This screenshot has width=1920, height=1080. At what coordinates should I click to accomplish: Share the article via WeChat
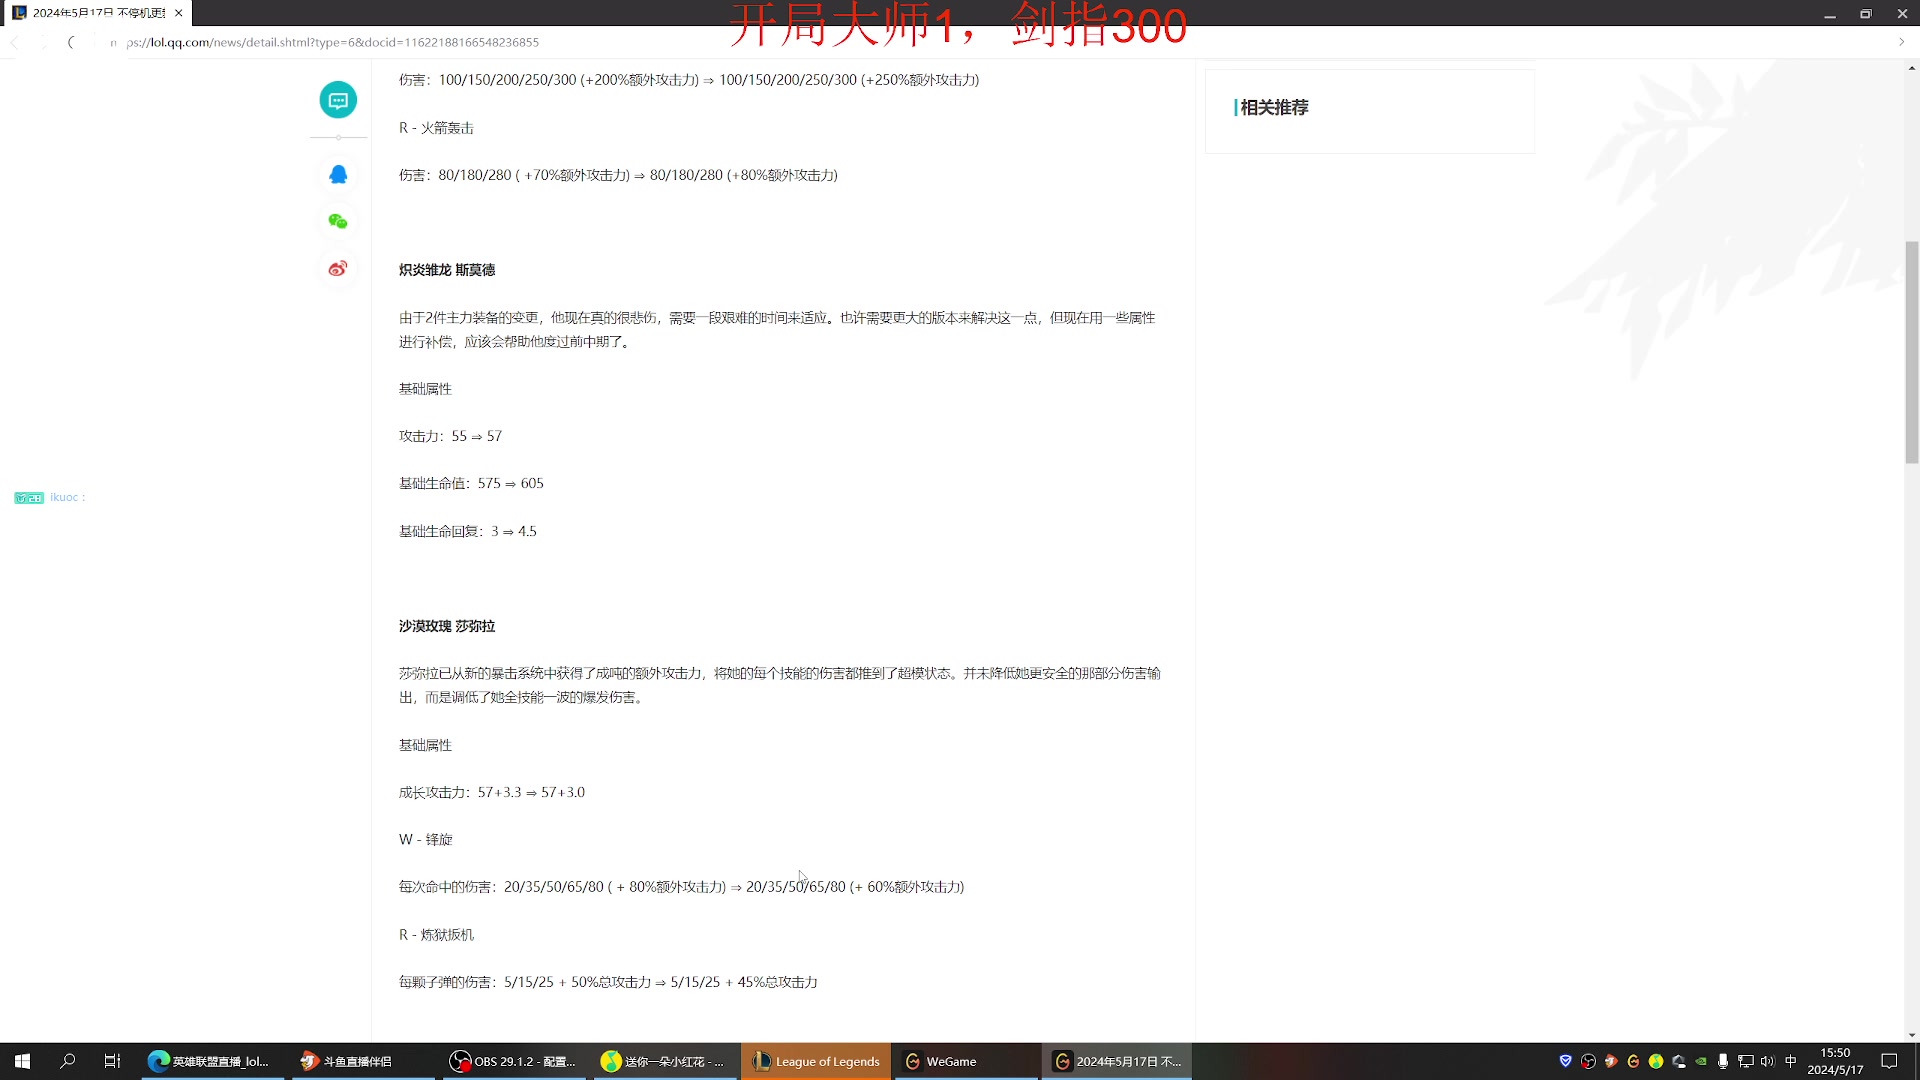tap(338, 220)
